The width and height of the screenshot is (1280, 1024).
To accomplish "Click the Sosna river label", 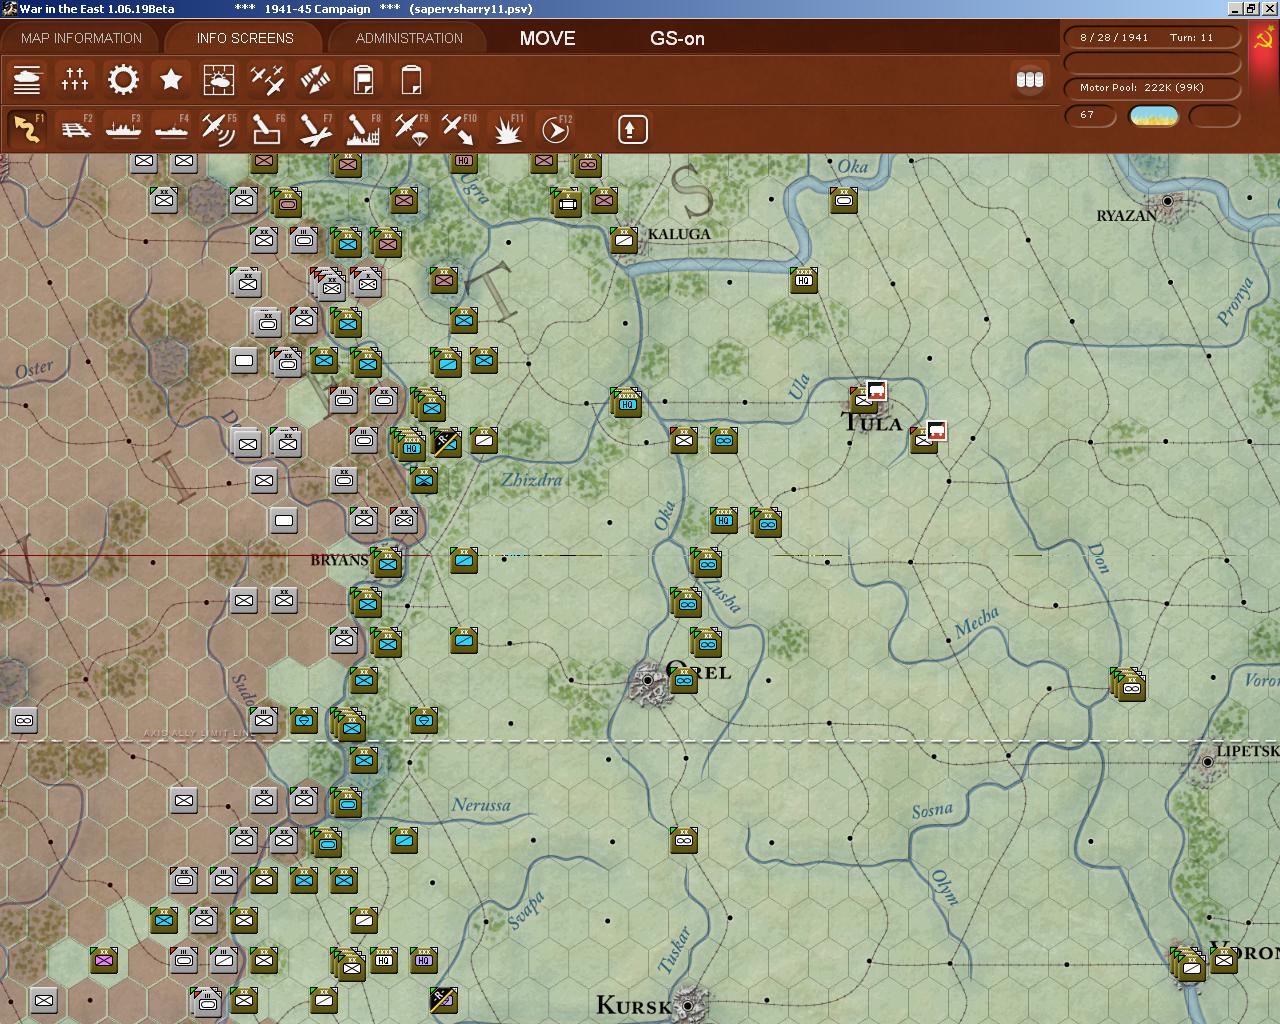I will click(932, 810).
